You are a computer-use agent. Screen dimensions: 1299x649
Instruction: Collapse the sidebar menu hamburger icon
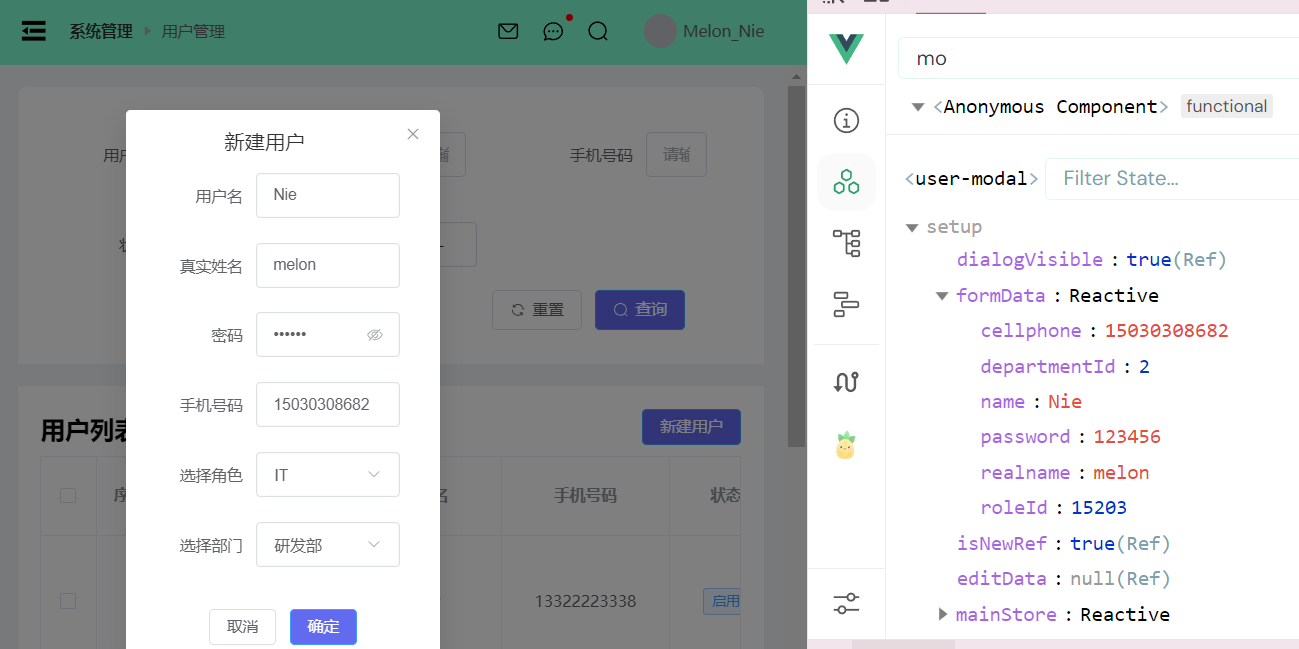(34, 31)
